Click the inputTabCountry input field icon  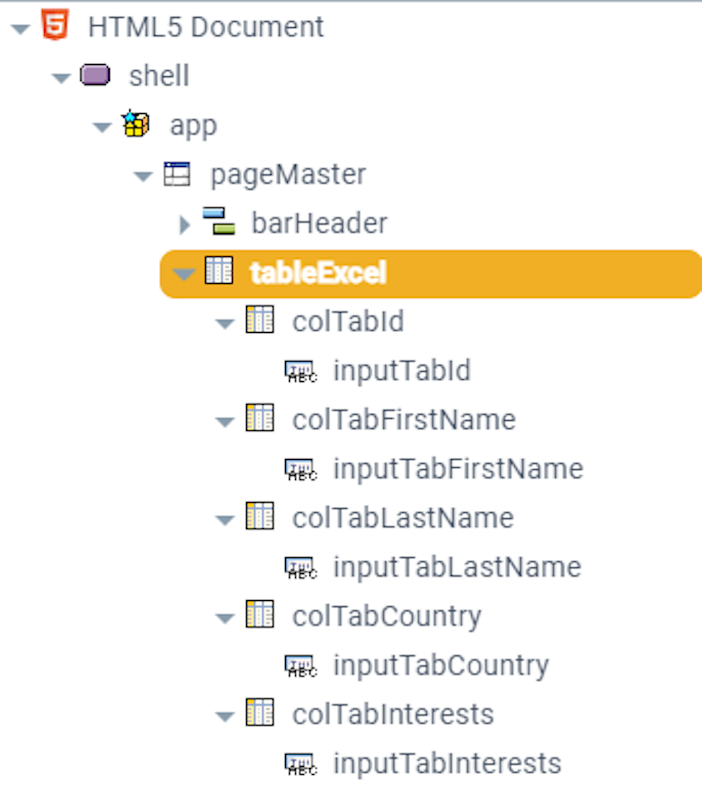[x=300, y=665]
